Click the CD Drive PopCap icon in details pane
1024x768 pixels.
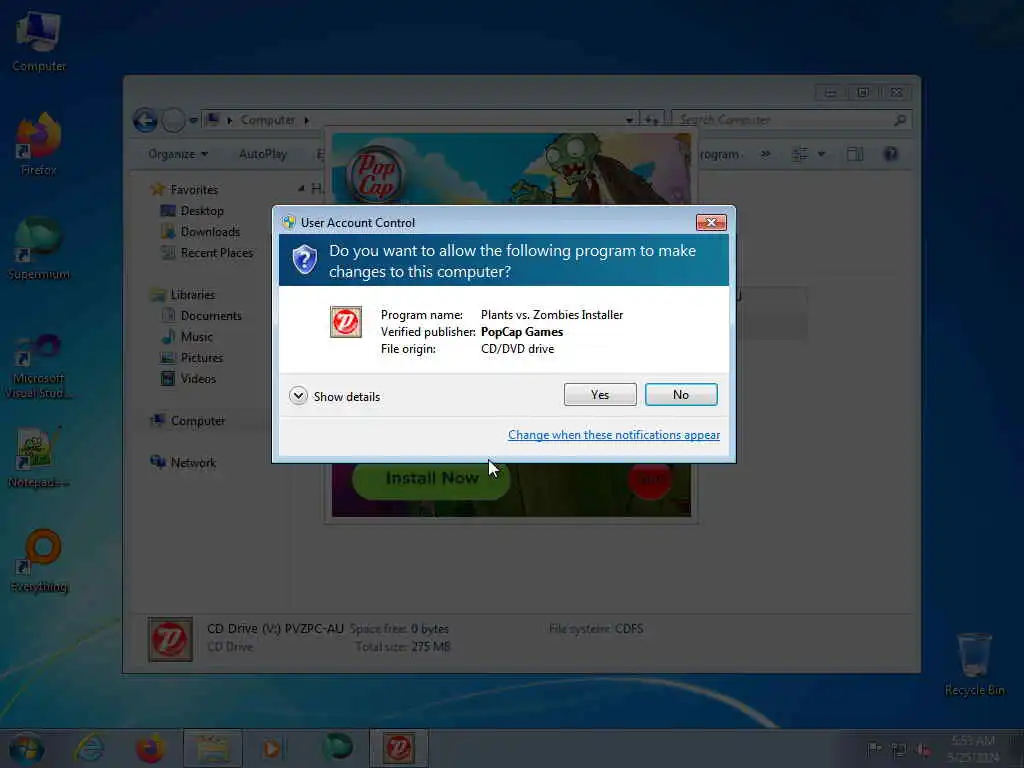pyautogui.click(x=170, y=639)
